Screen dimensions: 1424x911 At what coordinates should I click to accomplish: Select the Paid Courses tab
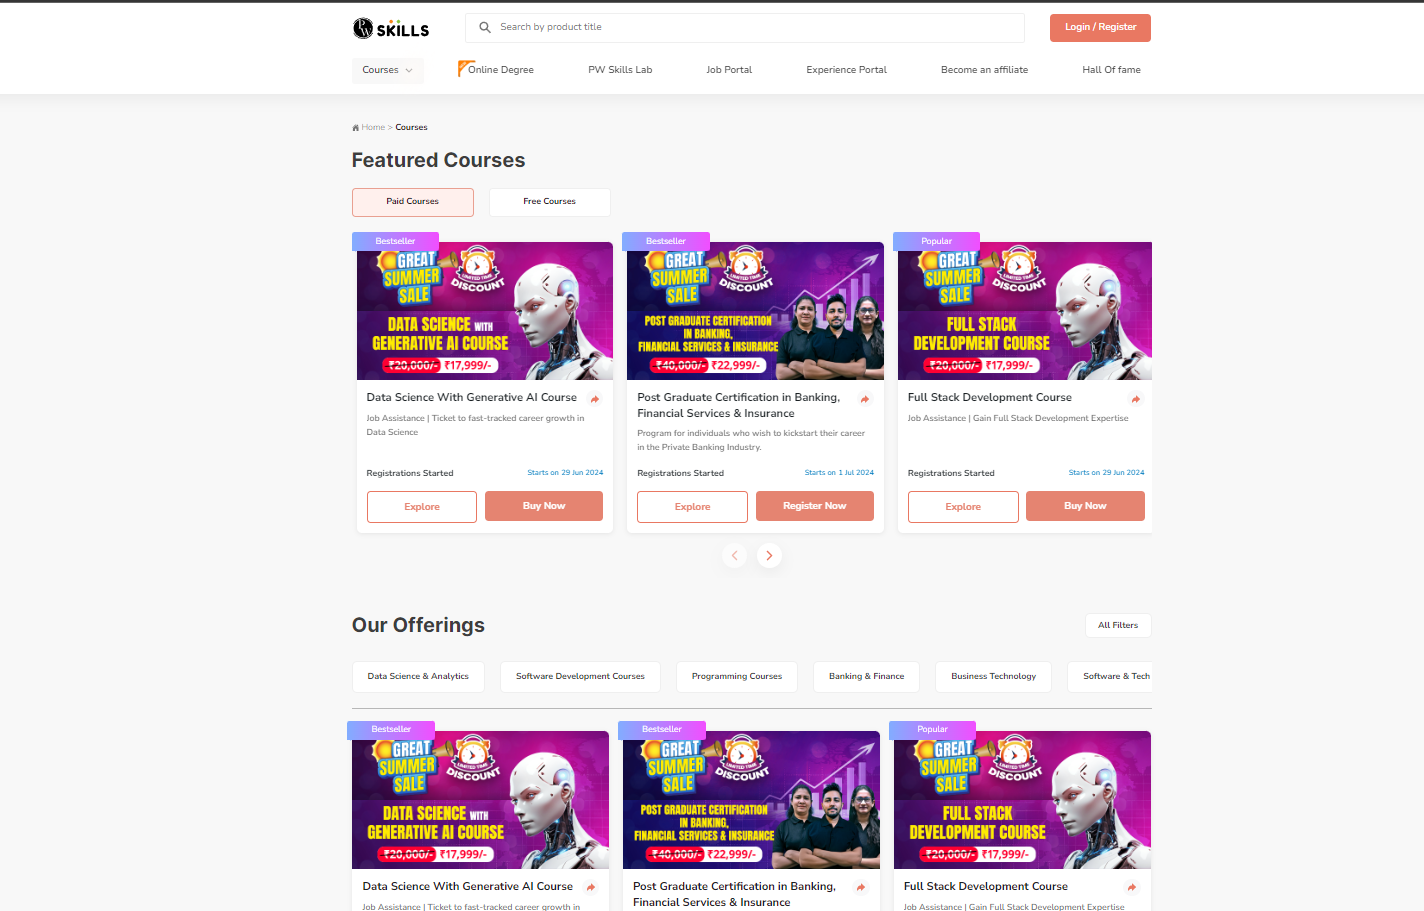coord(413,202)
